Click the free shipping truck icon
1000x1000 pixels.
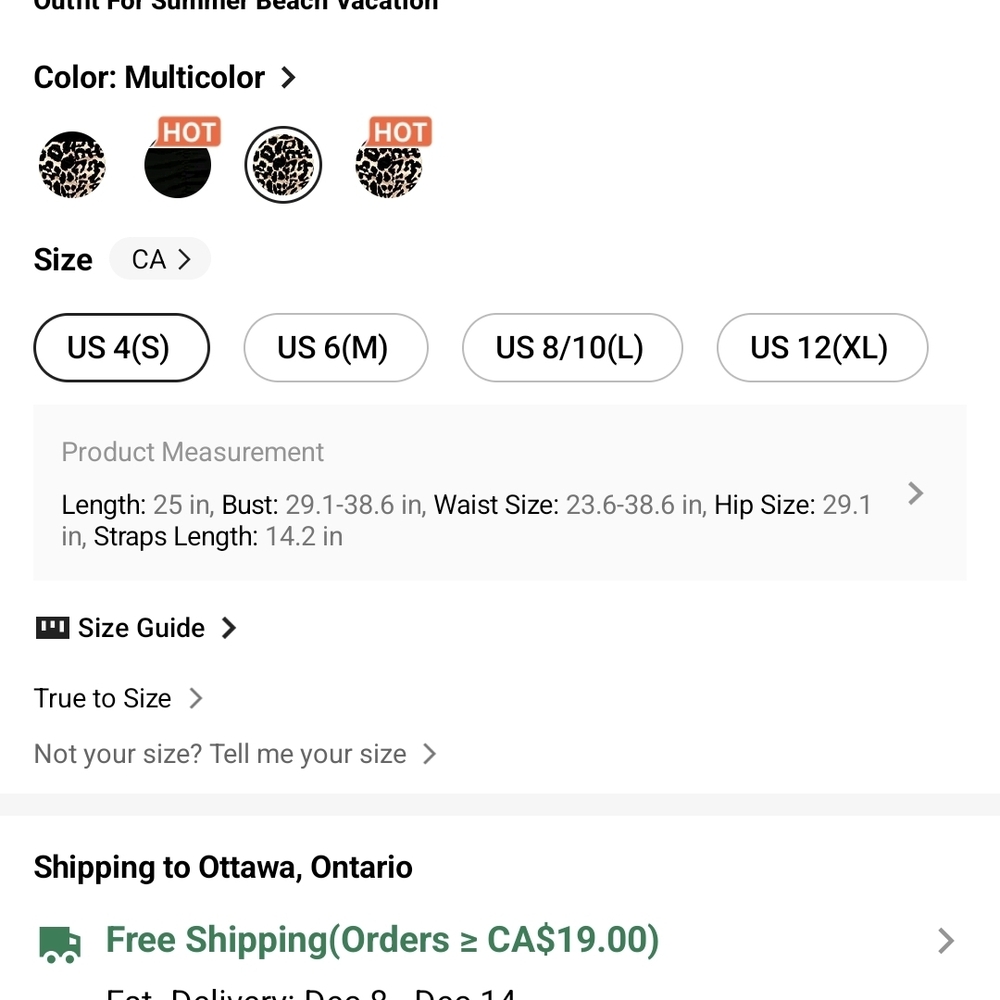[60, 943]
